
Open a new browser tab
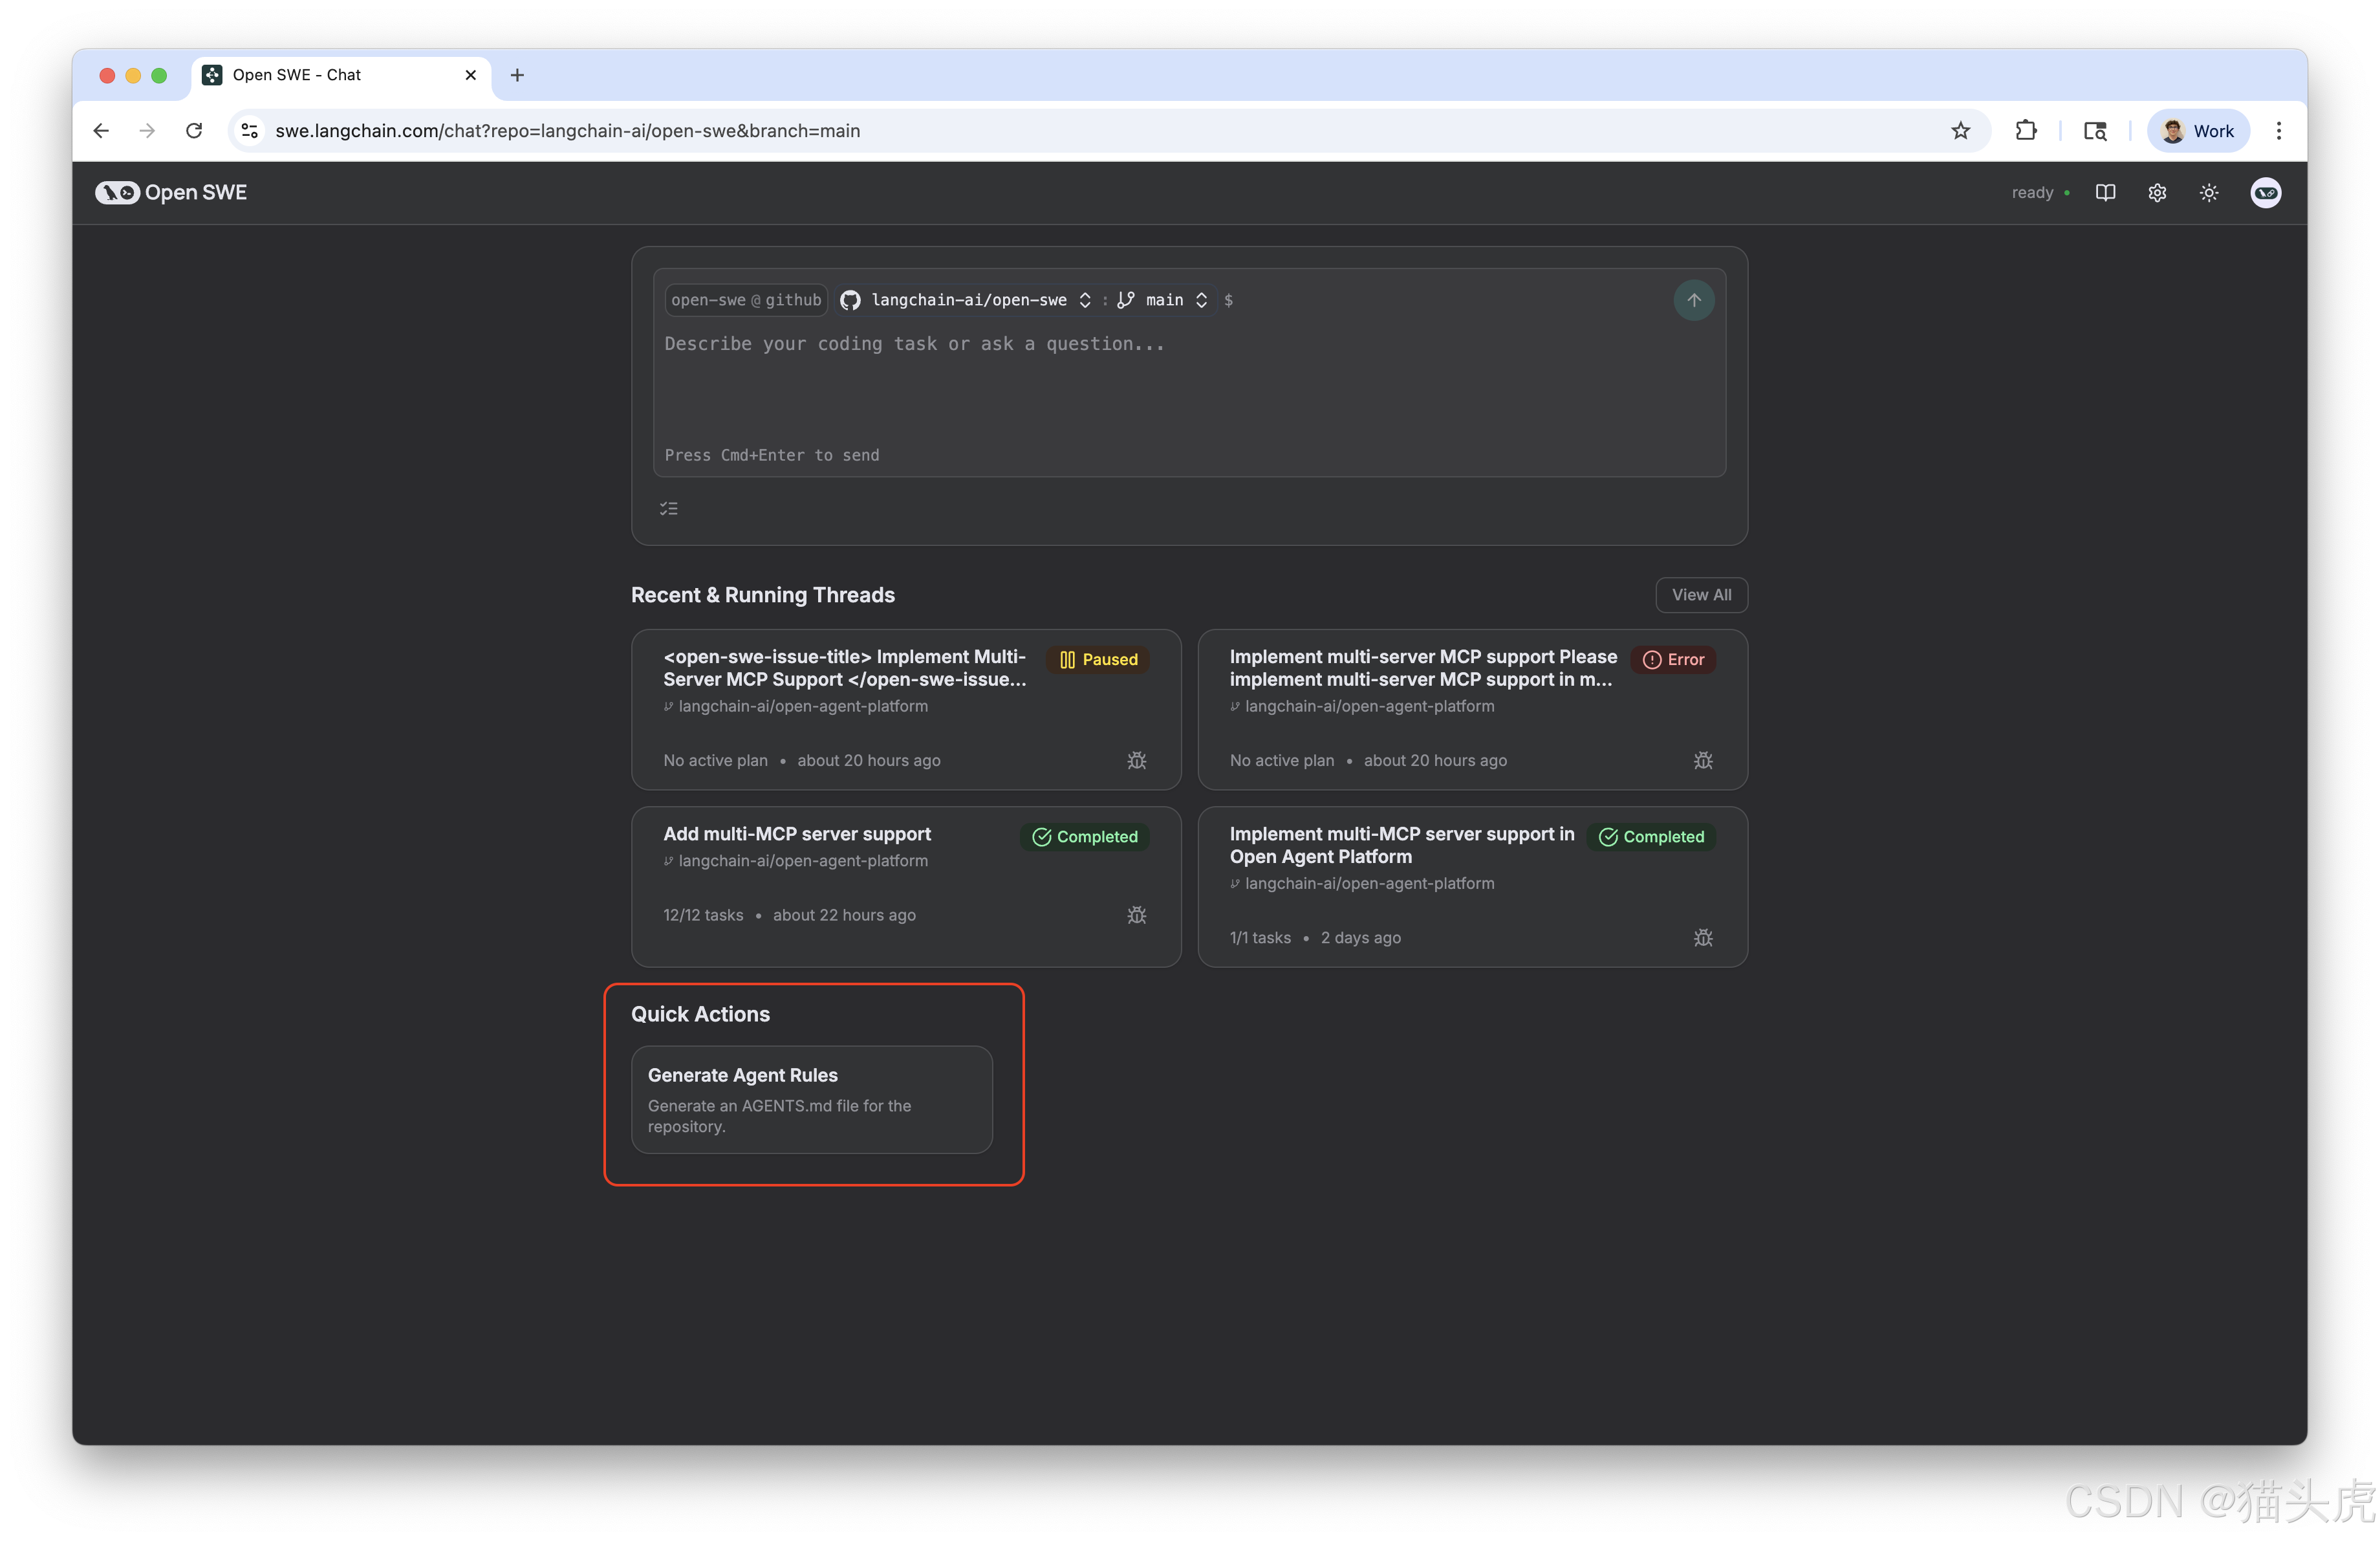click(517, 75)
